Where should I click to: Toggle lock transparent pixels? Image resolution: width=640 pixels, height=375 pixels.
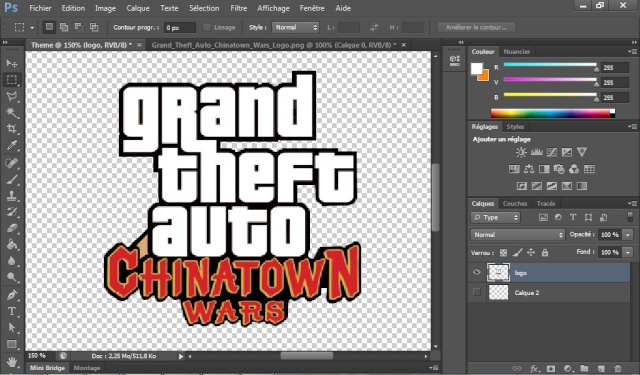pos(504,253)
